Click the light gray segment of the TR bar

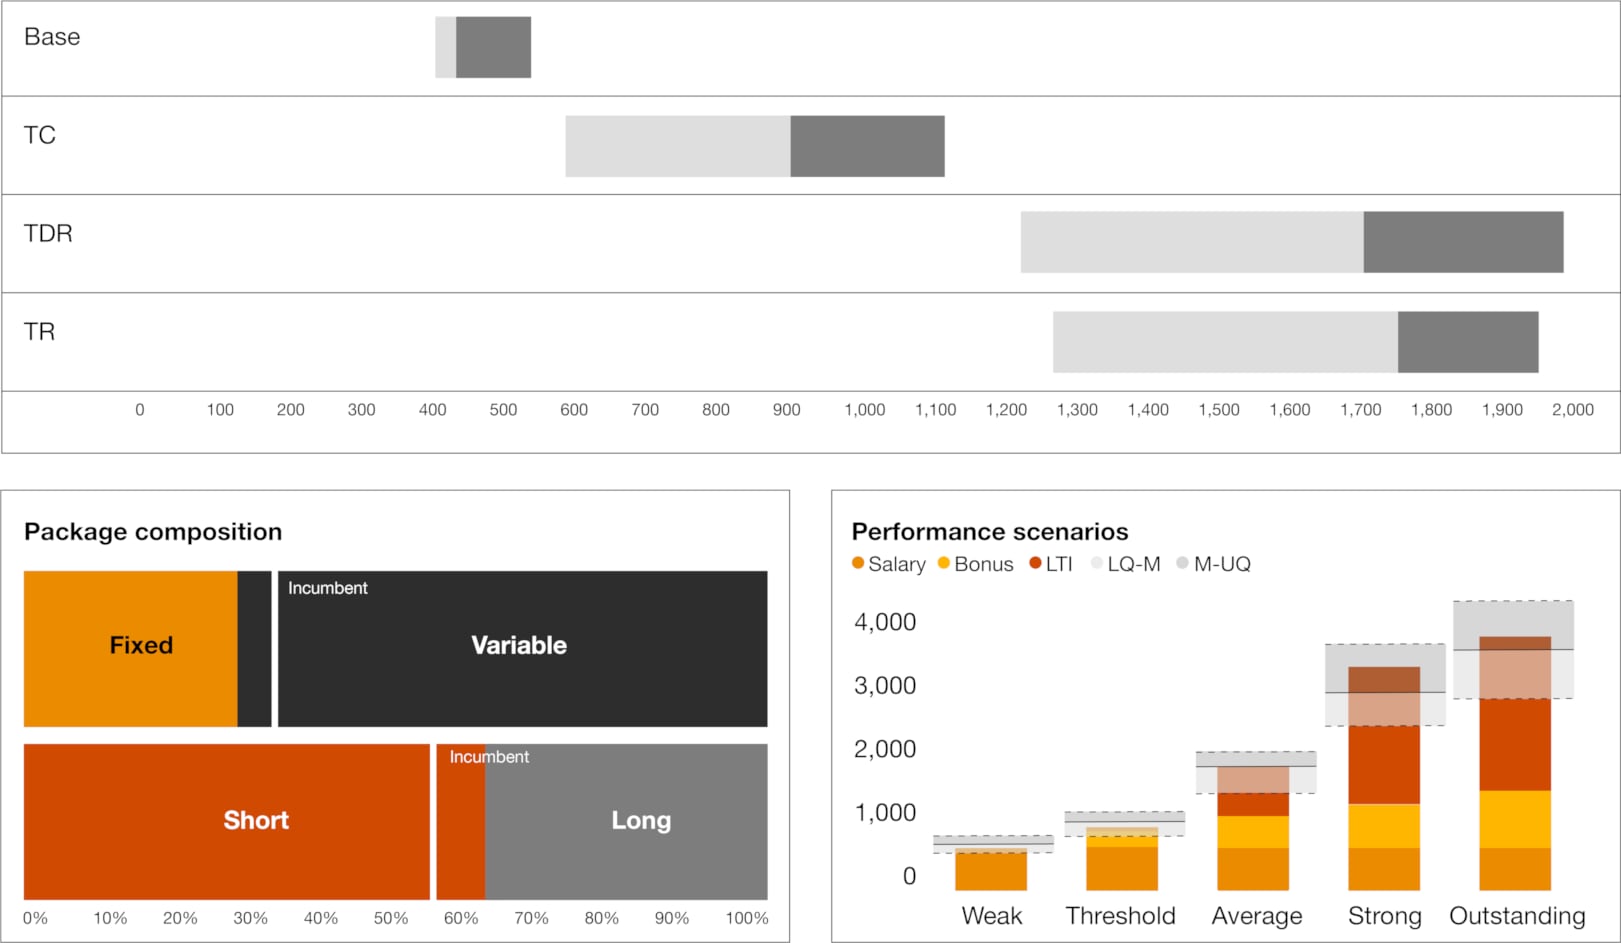pos(1225,342)
